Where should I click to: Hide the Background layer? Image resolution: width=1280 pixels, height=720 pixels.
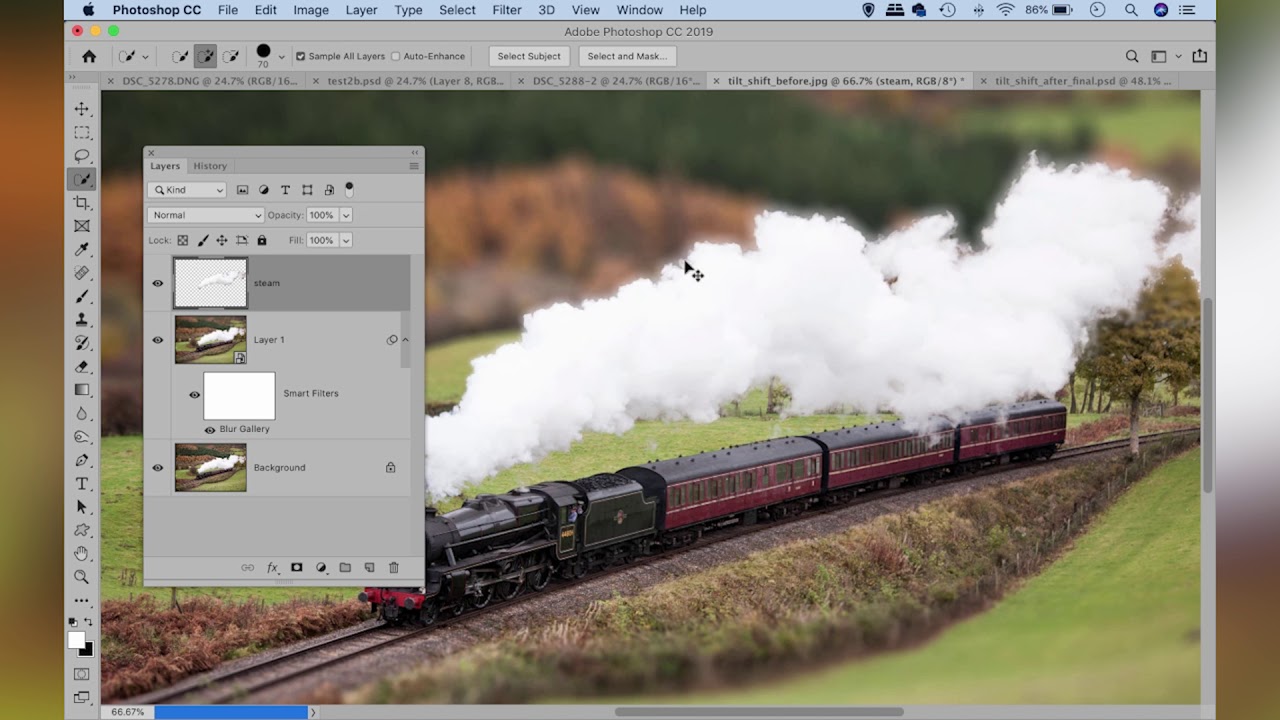tap(157, 467)
